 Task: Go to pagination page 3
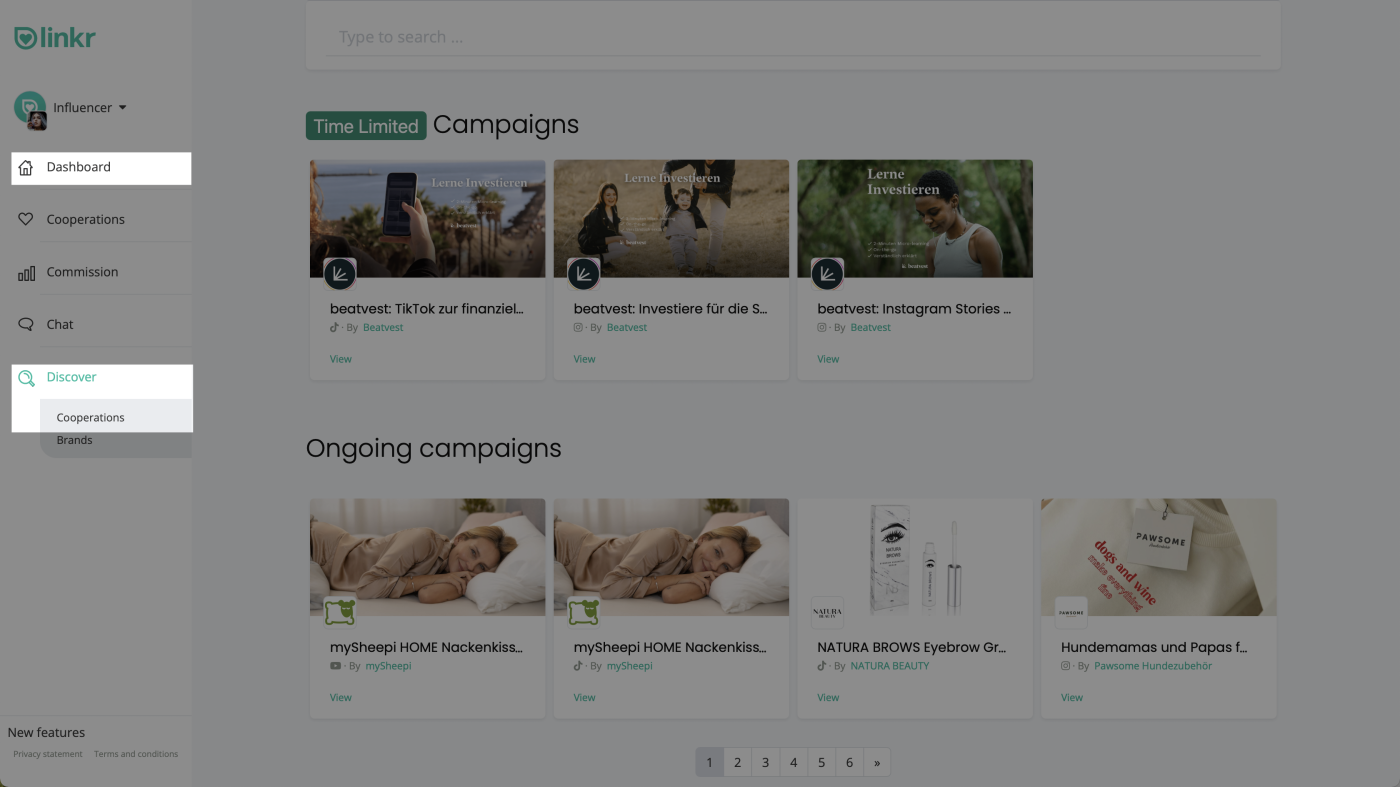(765, 762)
